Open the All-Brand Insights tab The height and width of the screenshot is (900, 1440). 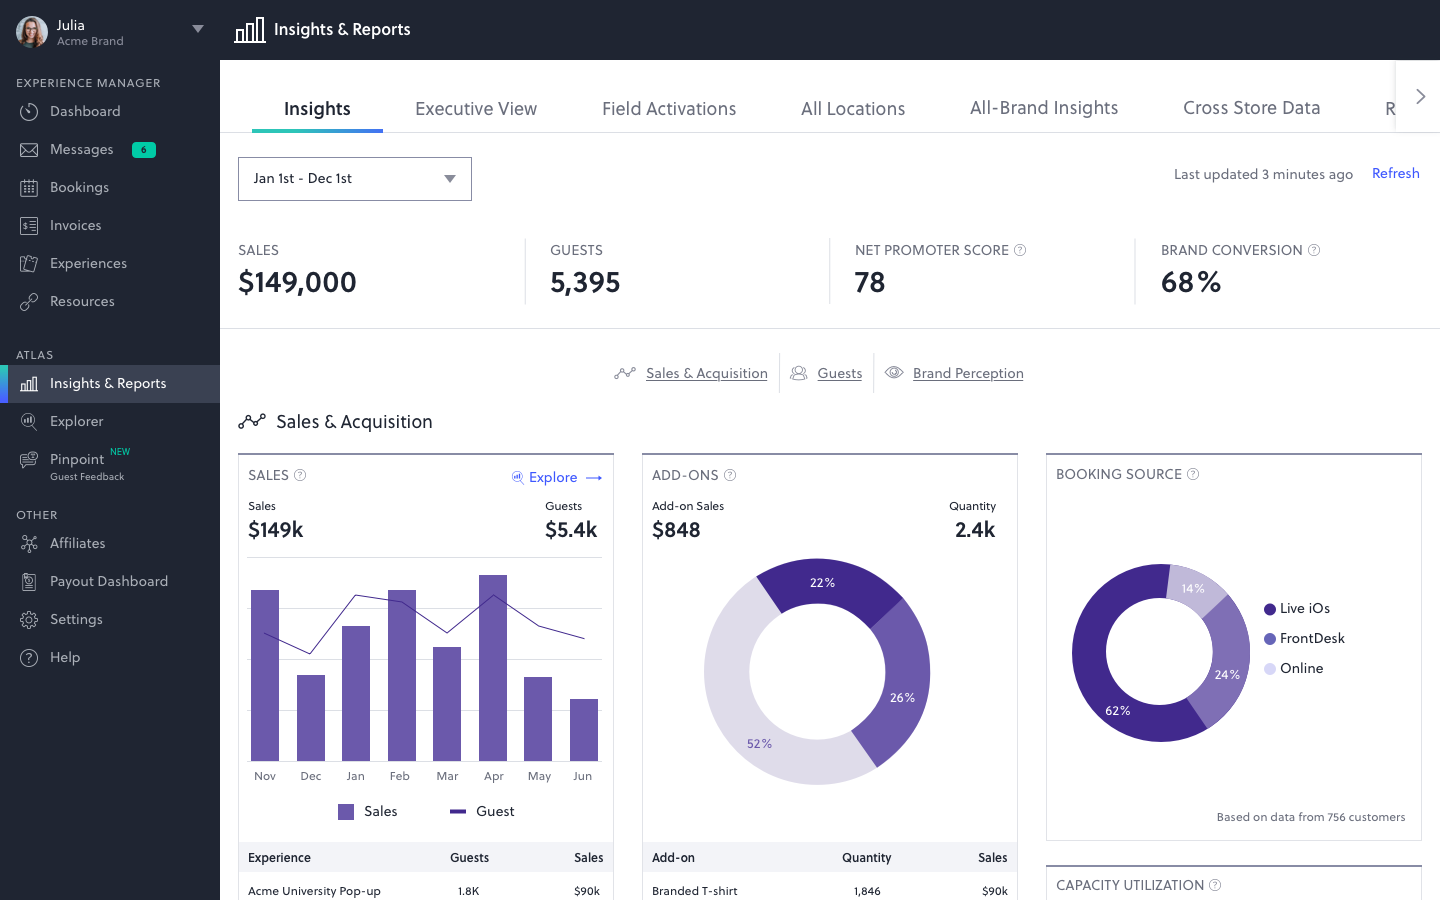point(1044,108)
